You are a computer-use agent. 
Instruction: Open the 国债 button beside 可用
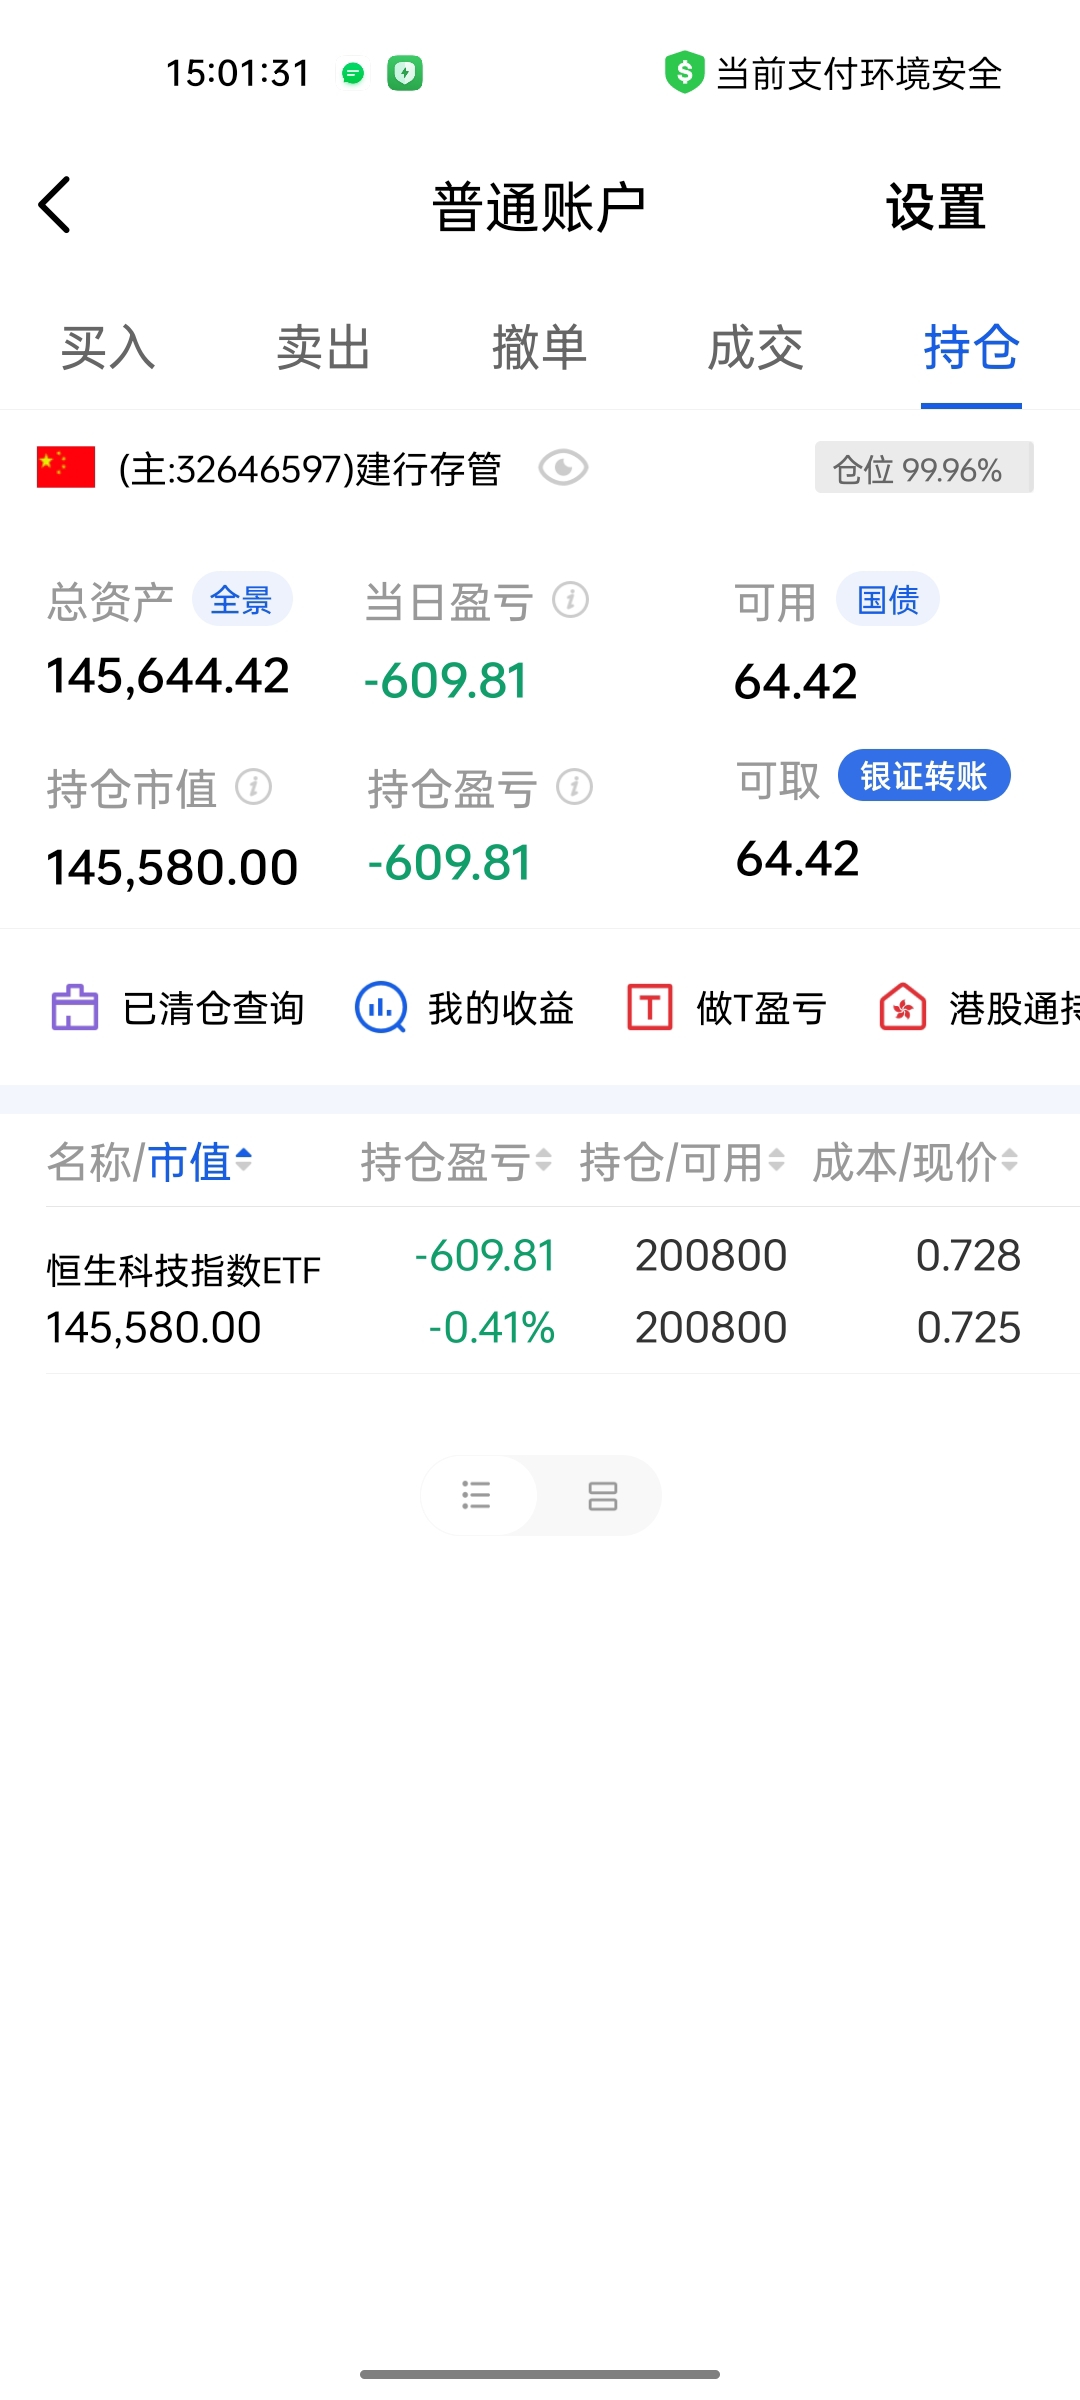click(888, 600)
